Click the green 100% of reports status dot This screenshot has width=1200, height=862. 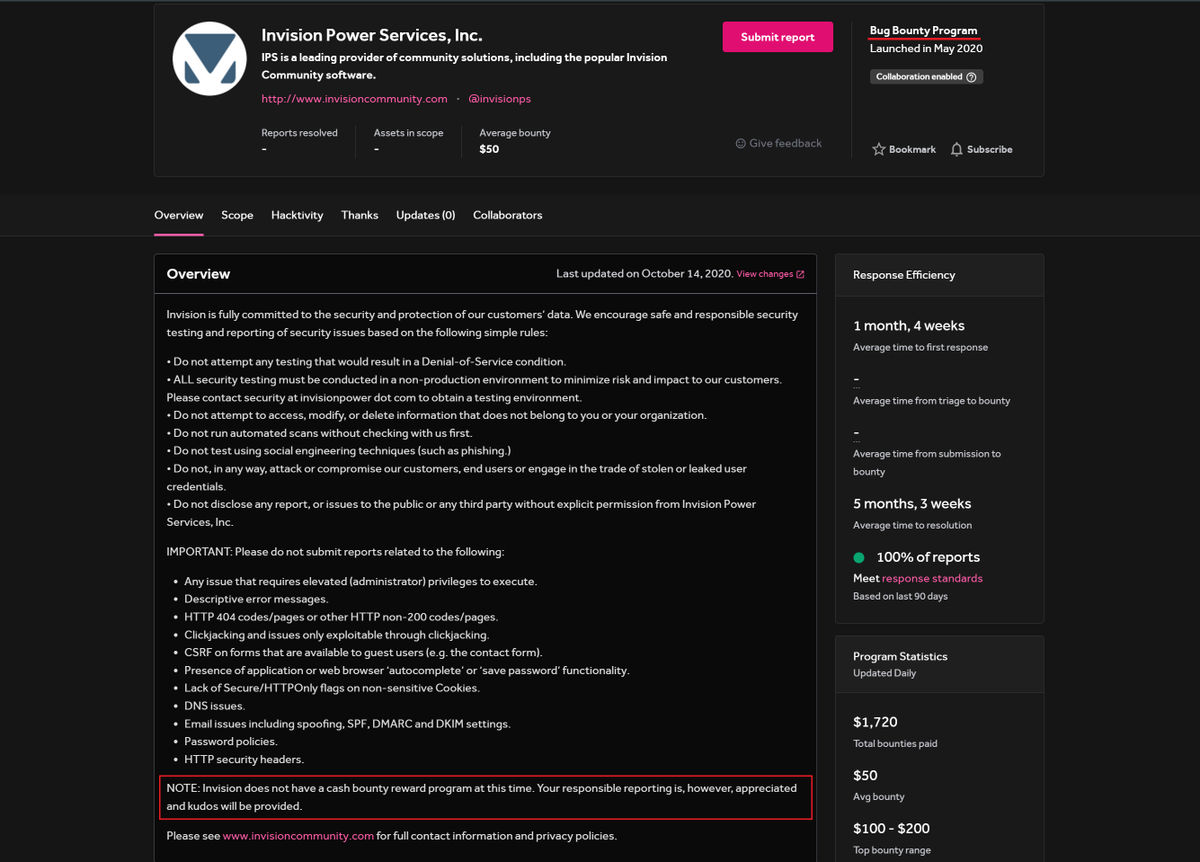tap(859, 558)
